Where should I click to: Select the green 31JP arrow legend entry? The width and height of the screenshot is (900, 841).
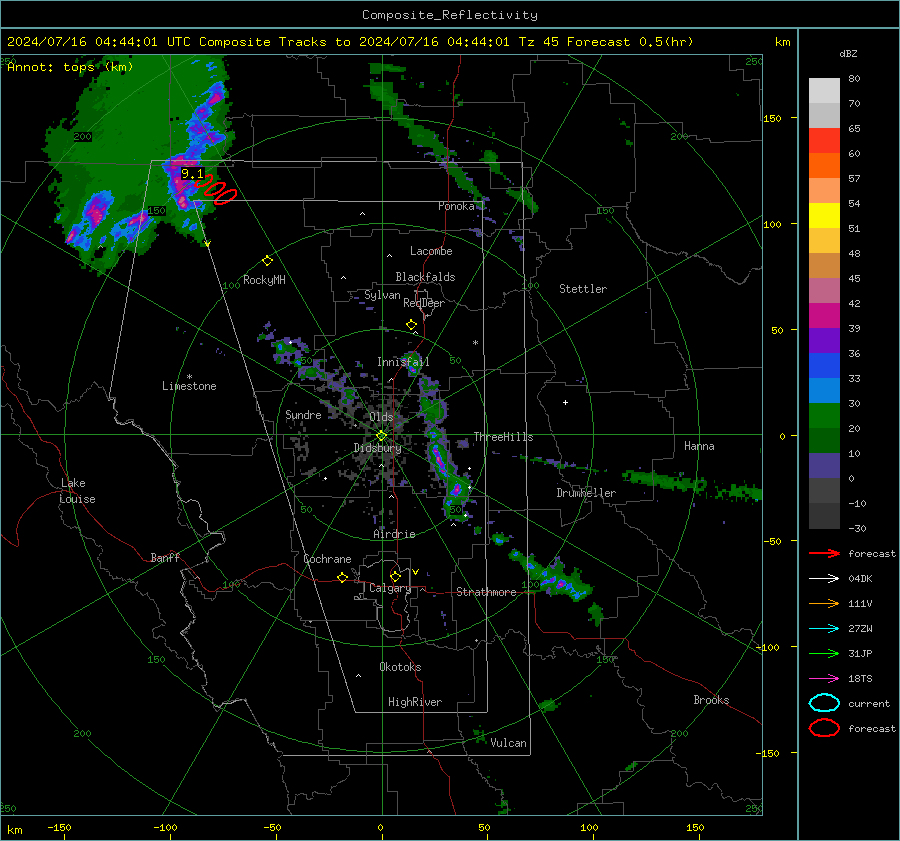tap(824, 653)
